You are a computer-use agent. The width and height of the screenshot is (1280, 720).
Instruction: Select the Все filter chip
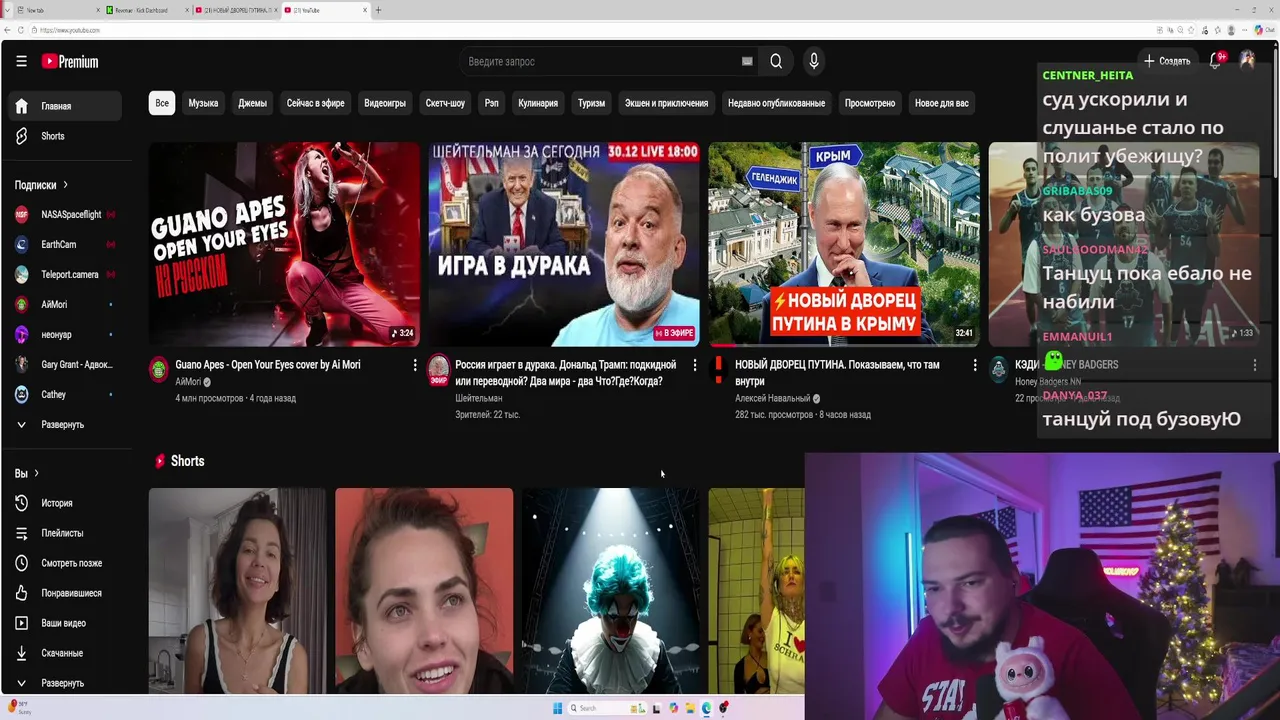pyautogui.click(x=162, y=103)
